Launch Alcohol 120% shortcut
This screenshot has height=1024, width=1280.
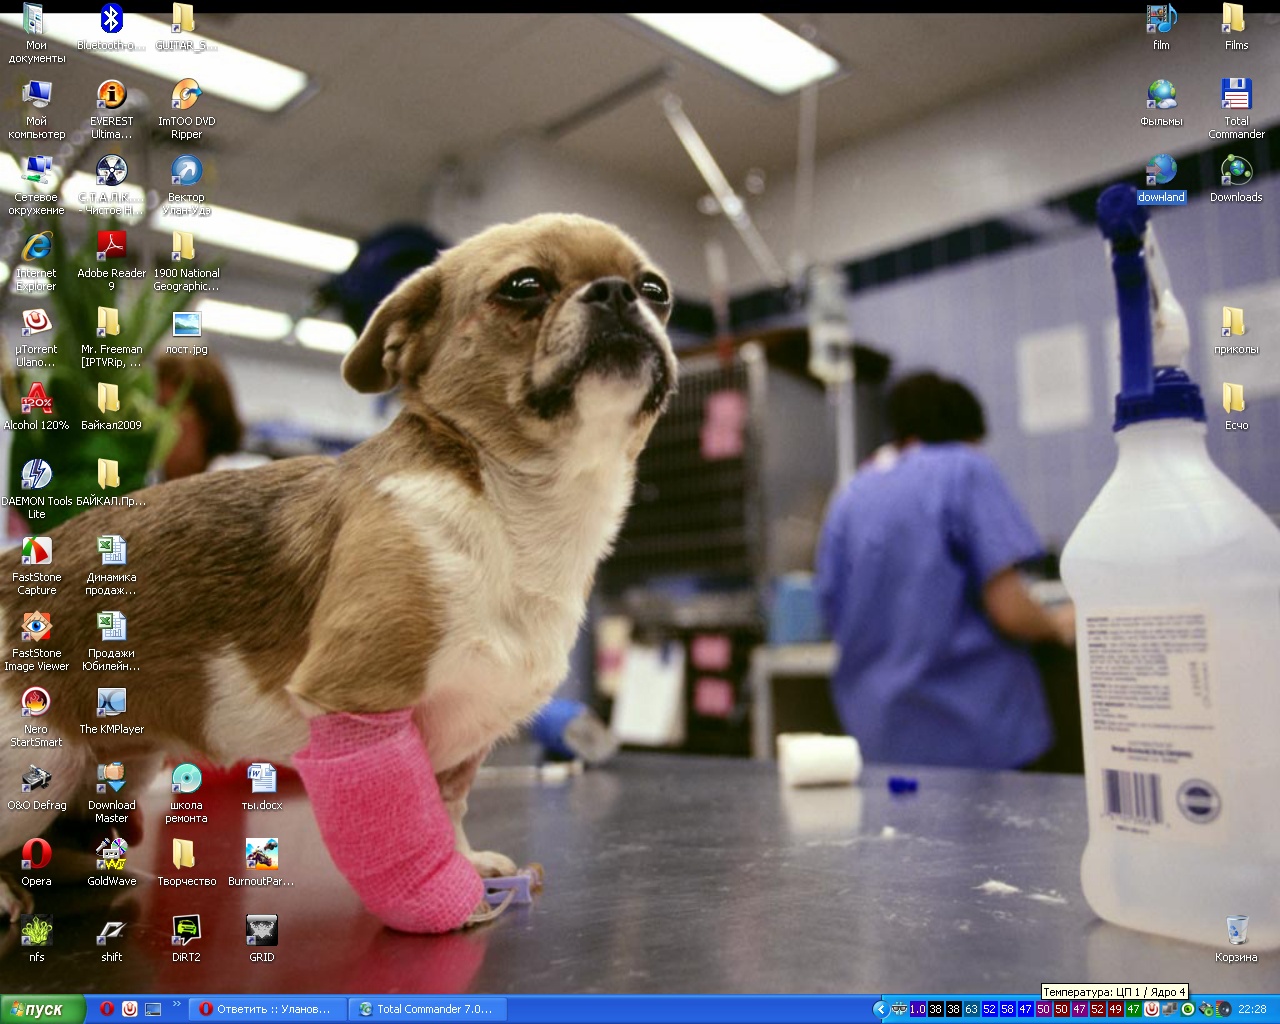36,407
